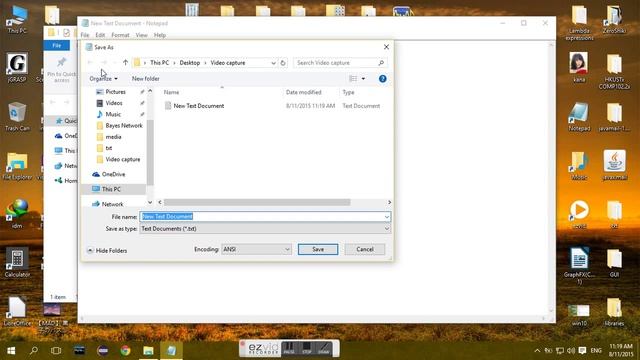640x360 pixels.
Task: Click File tab in File Explorer window
Action: click(x=56, y=45)
